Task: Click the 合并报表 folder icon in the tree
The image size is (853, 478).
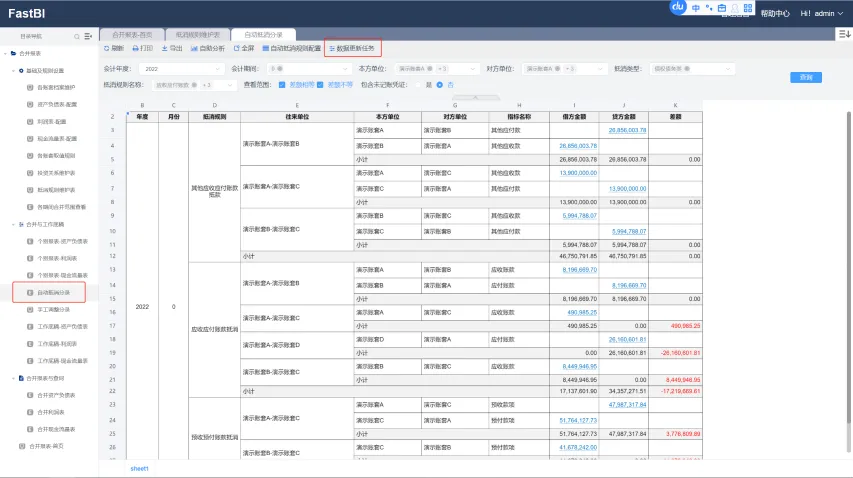Action: click(x=14, y=53)
